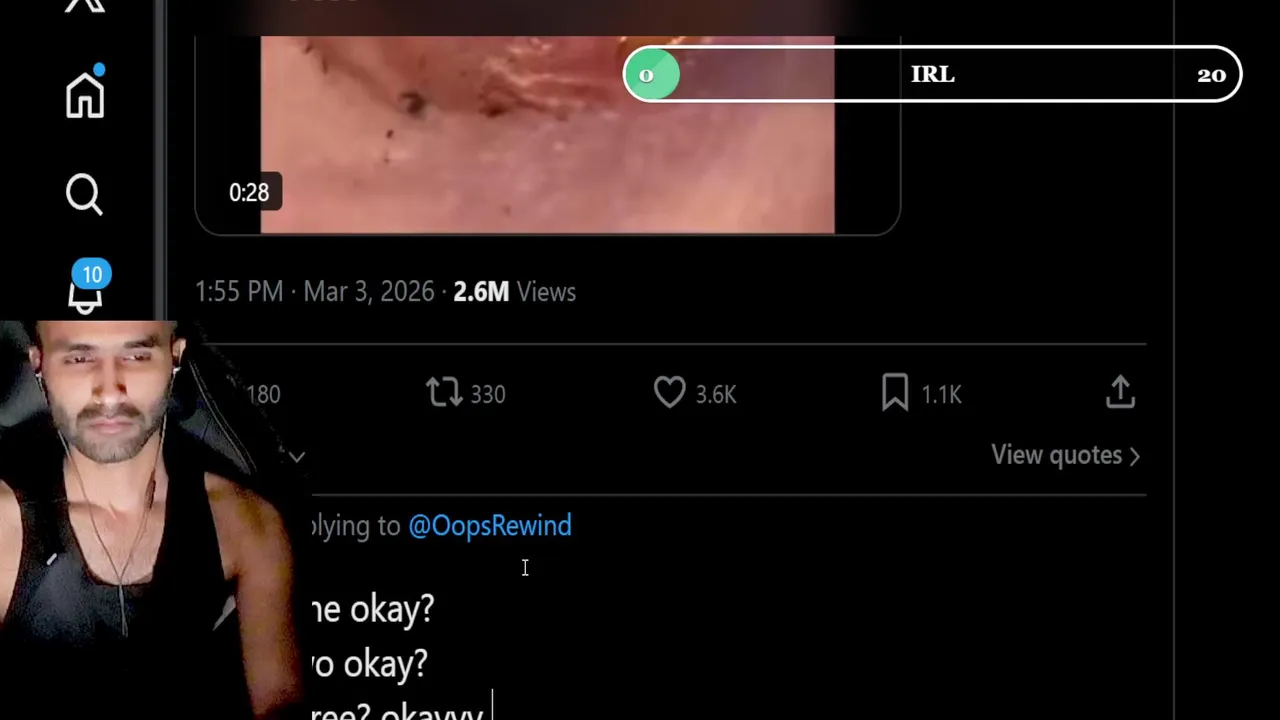Click the green 0 progress circle
This screenshot has height=720, width=1280.
[x=651, y=75]
